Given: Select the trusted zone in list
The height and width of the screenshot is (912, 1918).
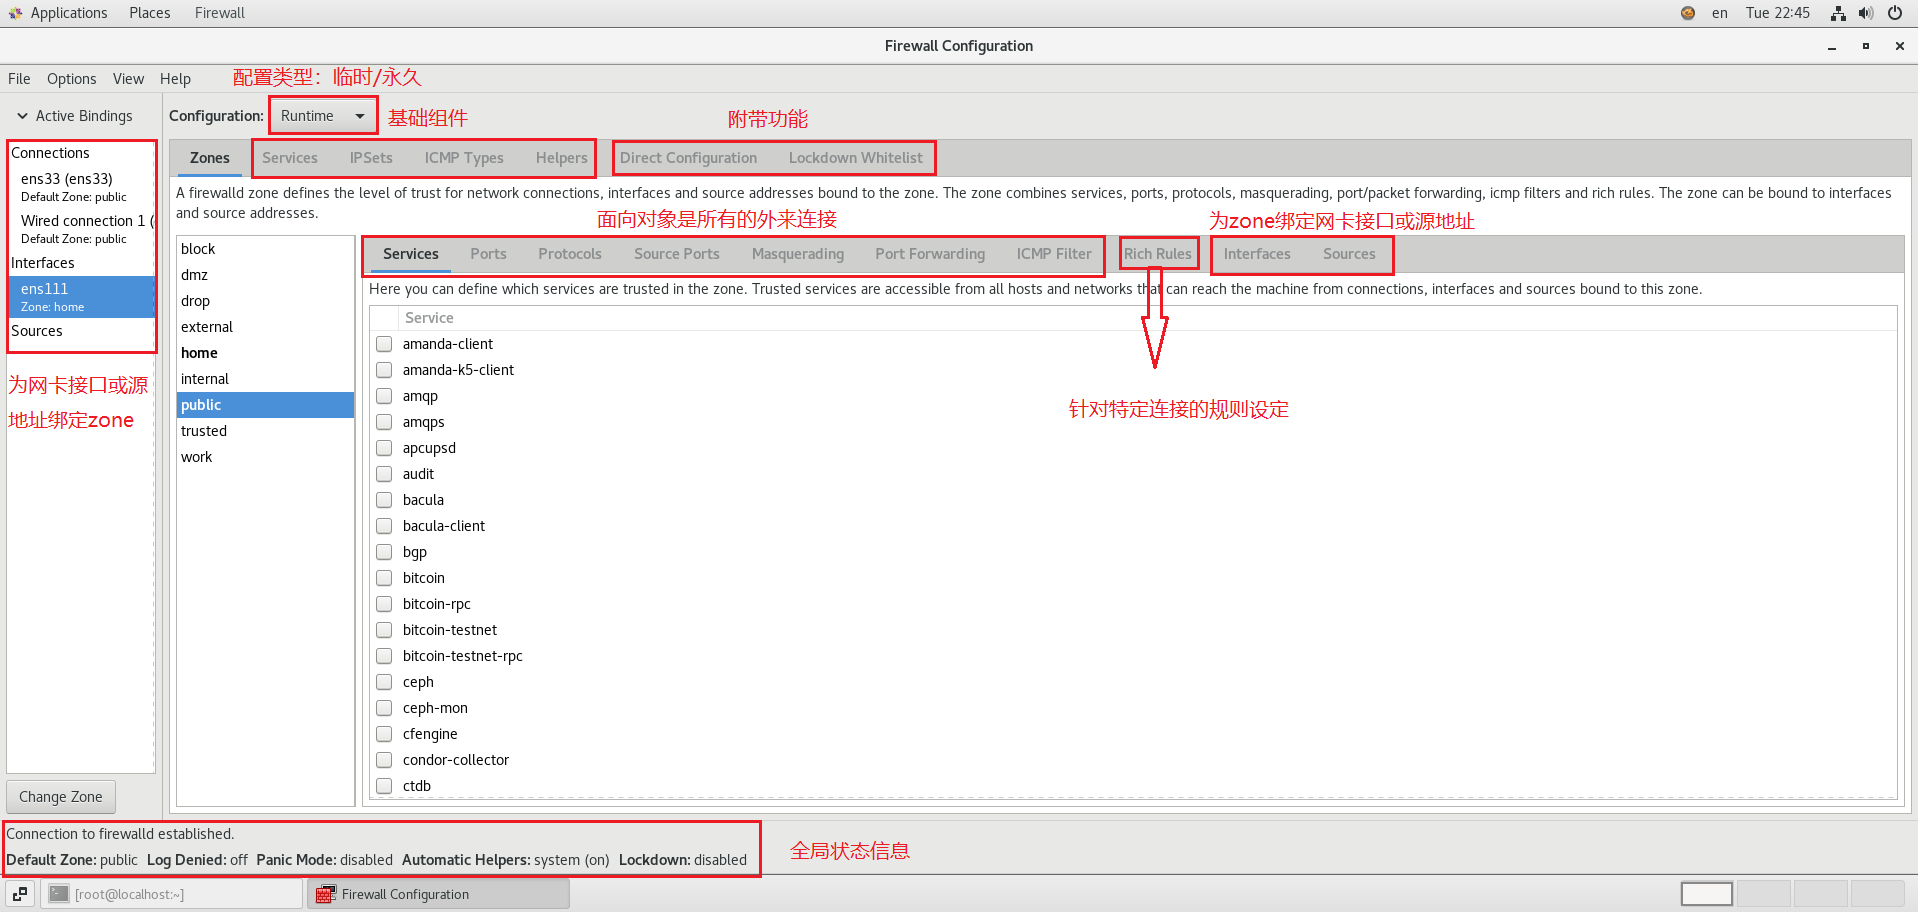Looking at the screenshot, I should click(204, 431).
